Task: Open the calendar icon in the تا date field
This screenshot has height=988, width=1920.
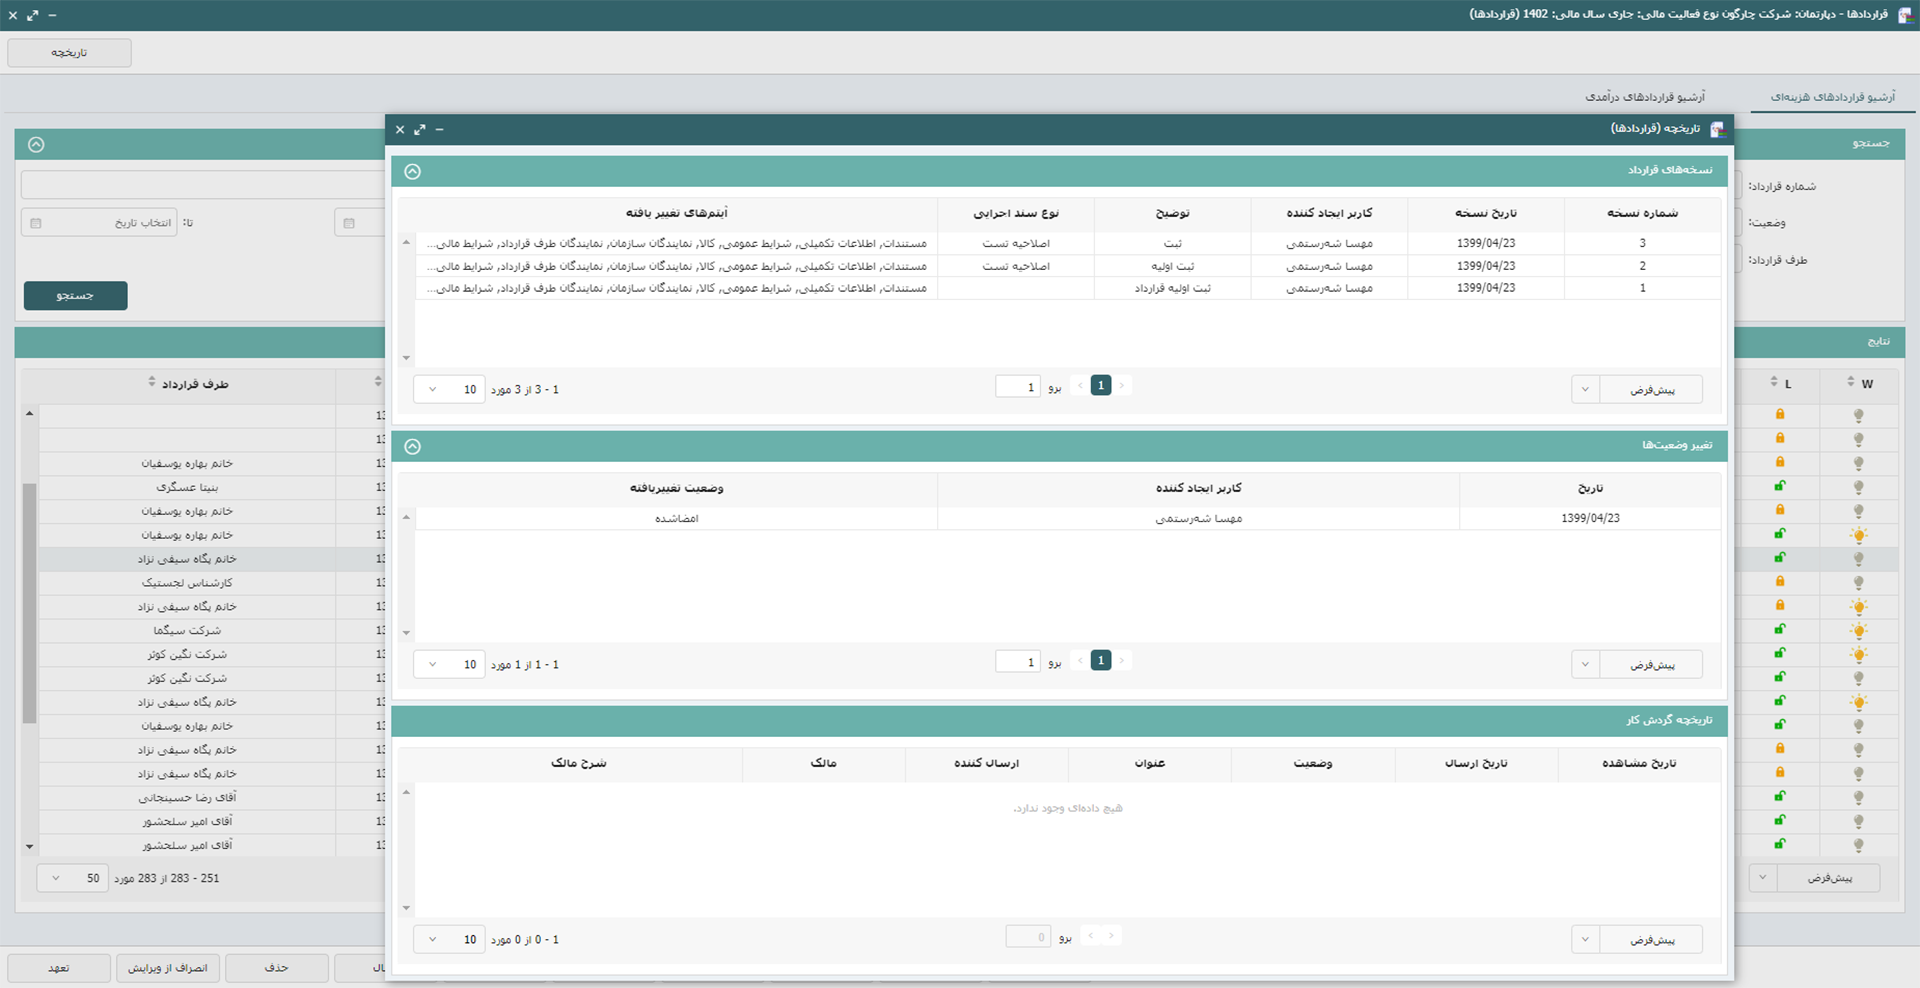Action: (36, 223)
